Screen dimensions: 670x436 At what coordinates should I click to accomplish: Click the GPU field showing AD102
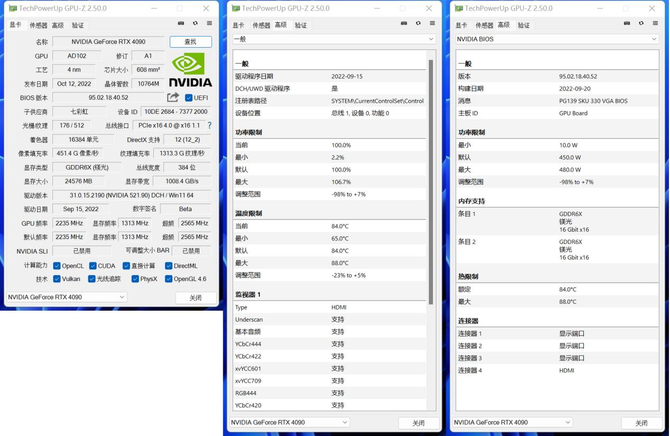[x=77, y=56]
